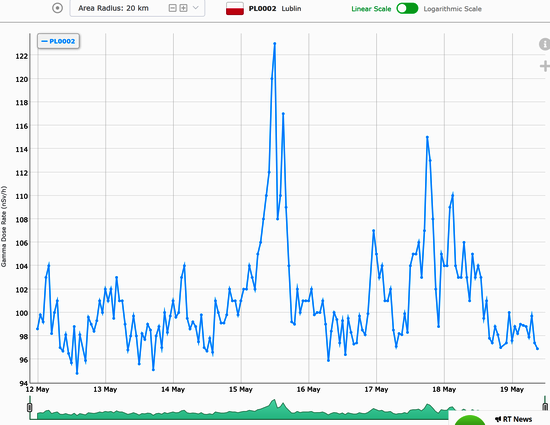The height and width of the screenshot is (425, 550).
Task: Grab the right range slider handle
Action: [545, 407]
